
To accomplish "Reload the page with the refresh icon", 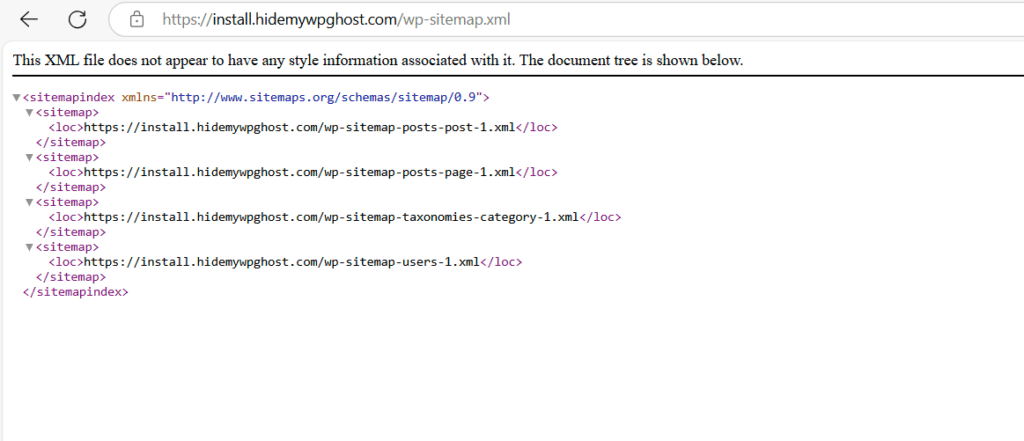I will coord(78,20).
